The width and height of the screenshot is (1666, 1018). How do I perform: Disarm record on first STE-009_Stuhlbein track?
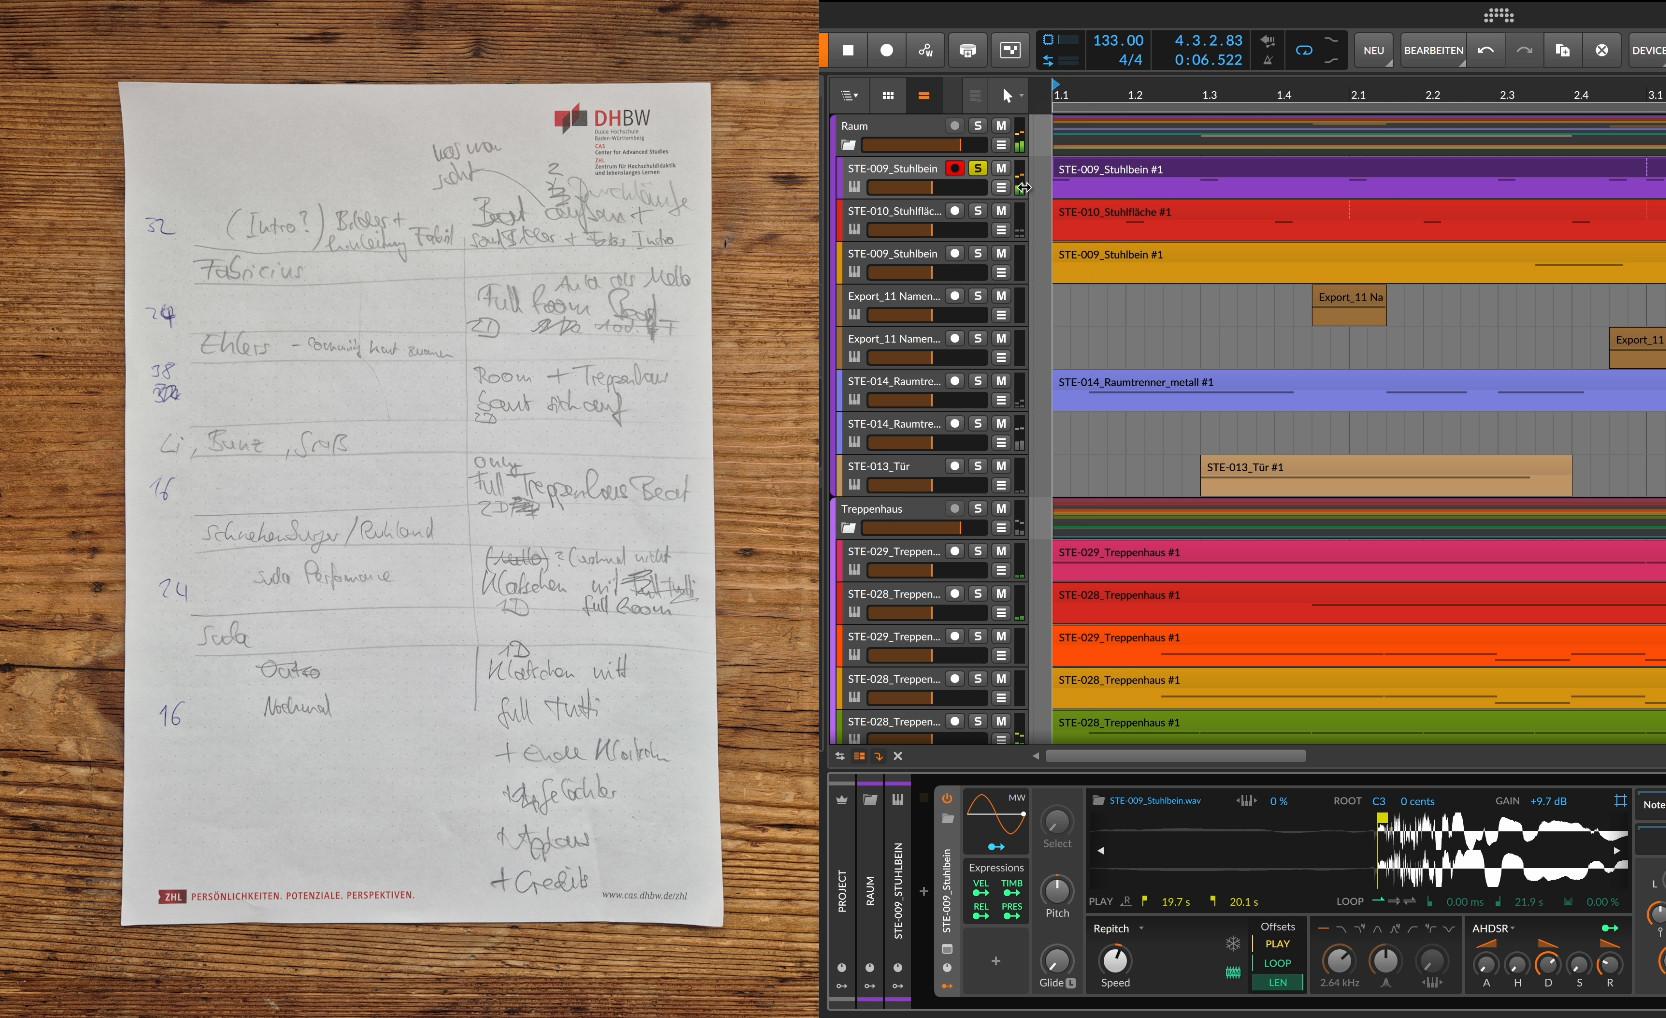955,168
